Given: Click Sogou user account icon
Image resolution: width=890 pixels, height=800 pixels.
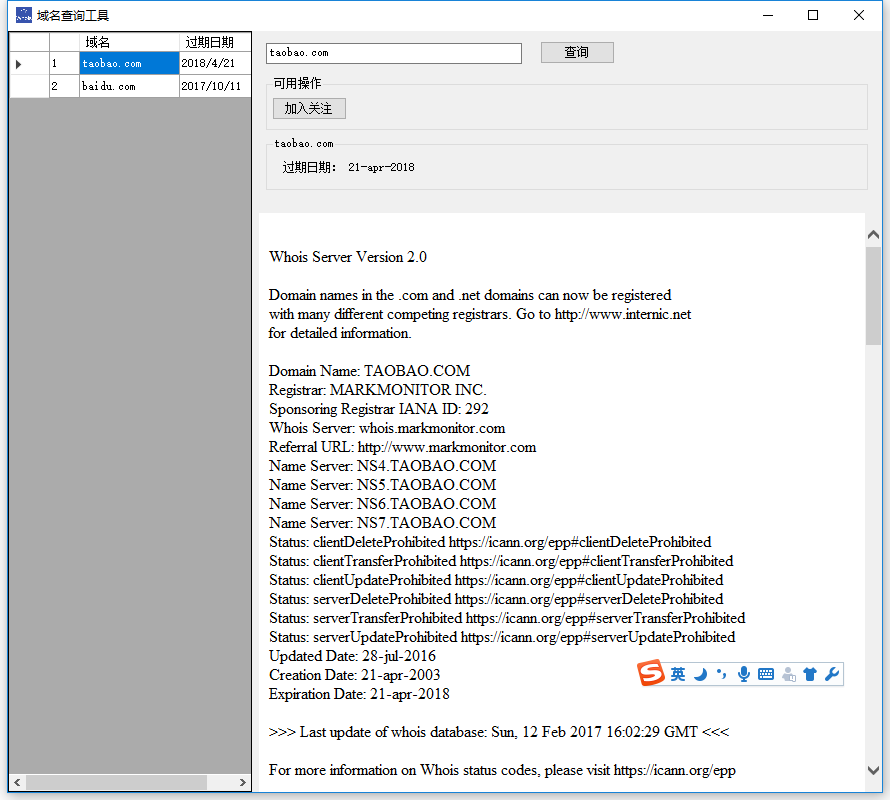Looking at the screenshot, I should [788, 675].
